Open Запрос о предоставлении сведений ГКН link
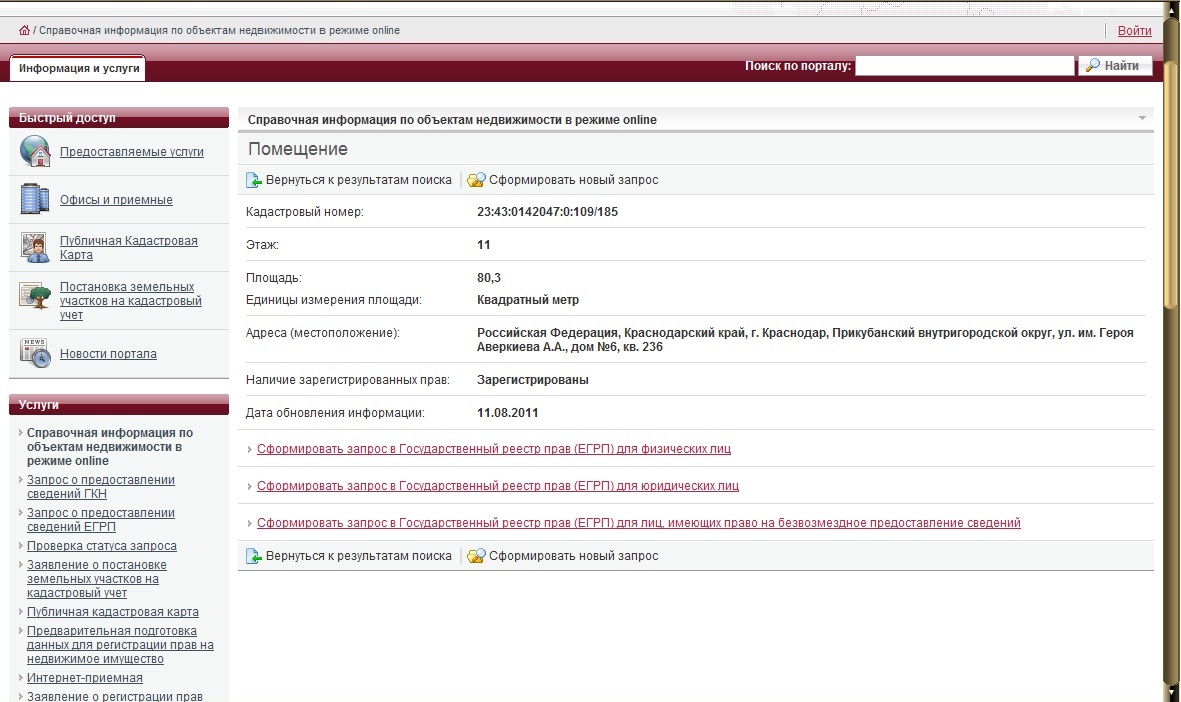The height and width of the screenshot is (702, 1181). pos(100,487)
